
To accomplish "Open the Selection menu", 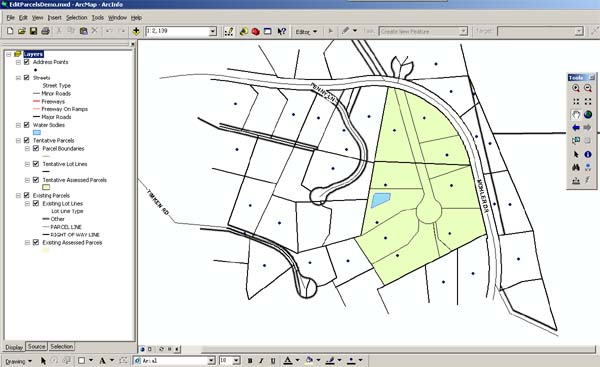I will [x=77, y=18].
